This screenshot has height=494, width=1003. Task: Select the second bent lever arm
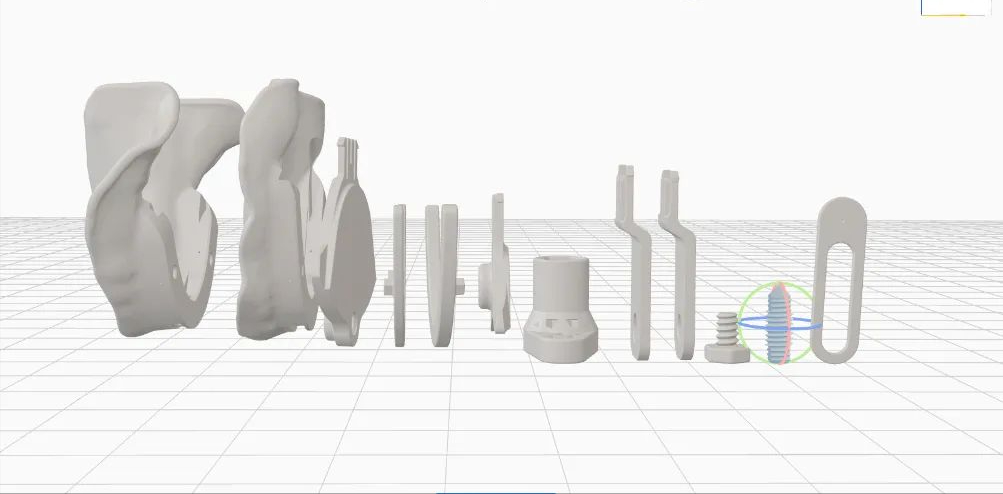pyautogui.click(x=683, y=270)
